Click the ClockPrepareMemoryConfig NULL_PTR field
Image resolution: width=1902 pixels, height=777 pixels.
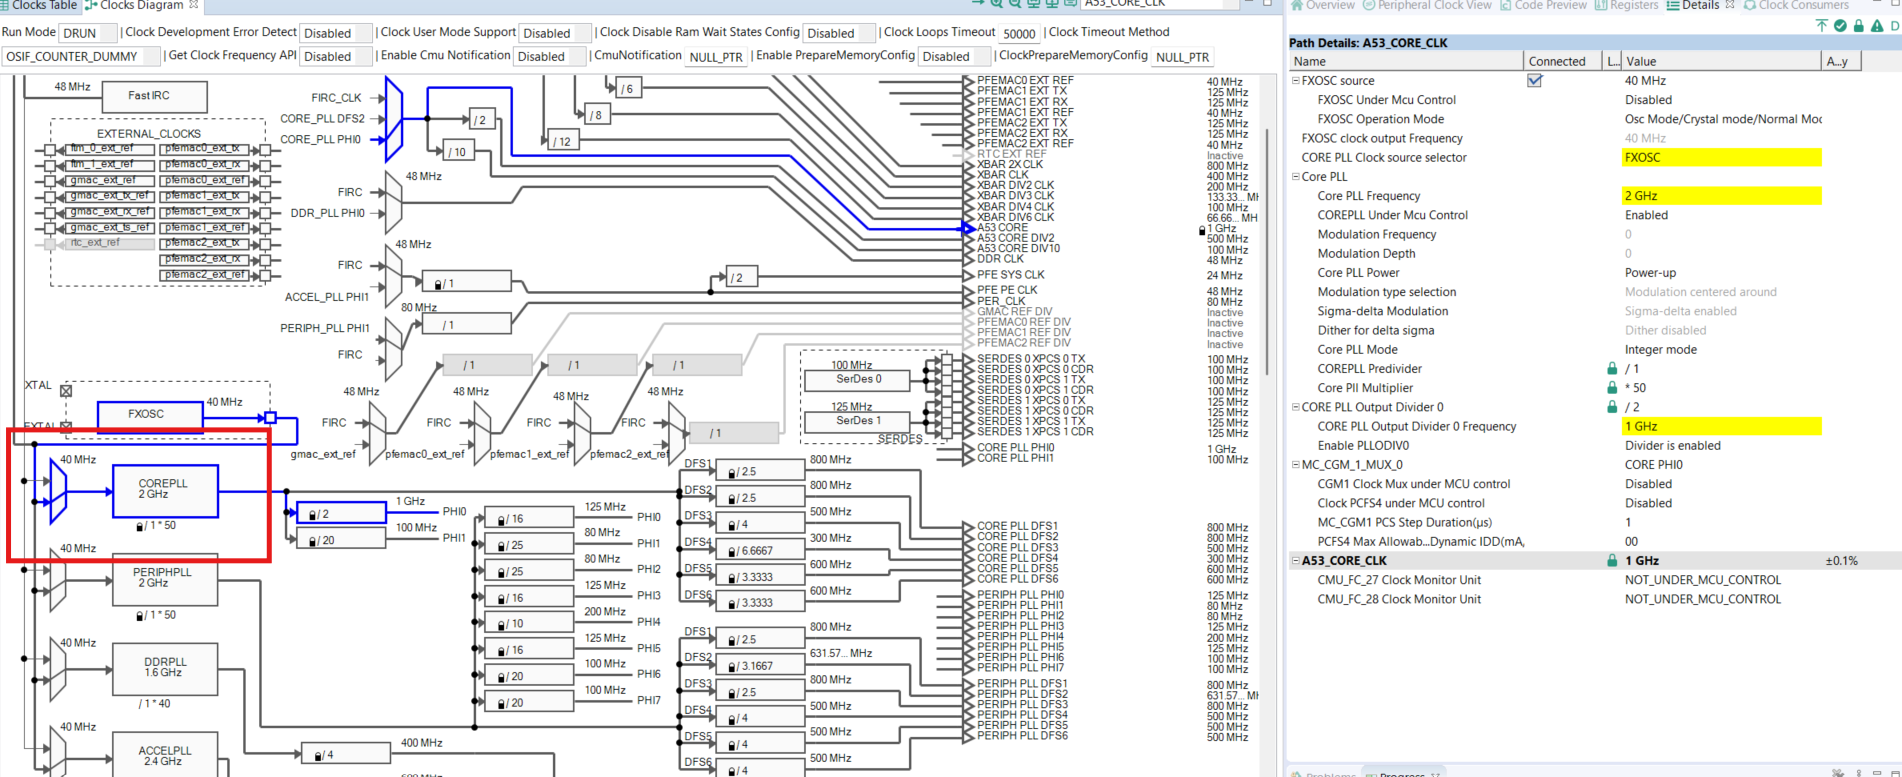click(x=1182, y=56)
